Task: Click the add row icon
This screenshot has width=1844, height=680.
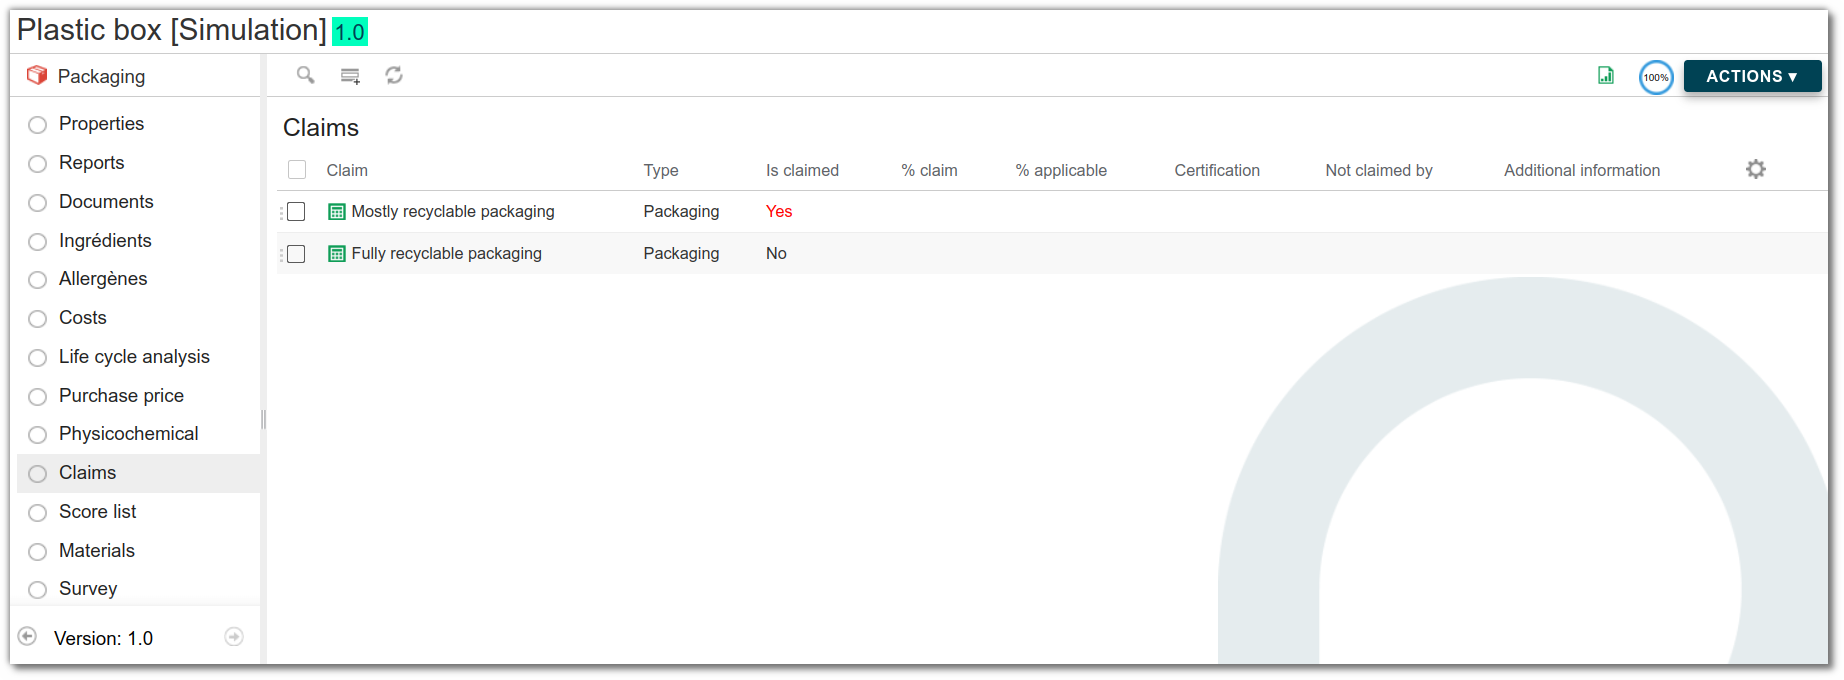Action: [x=350, y=76]
